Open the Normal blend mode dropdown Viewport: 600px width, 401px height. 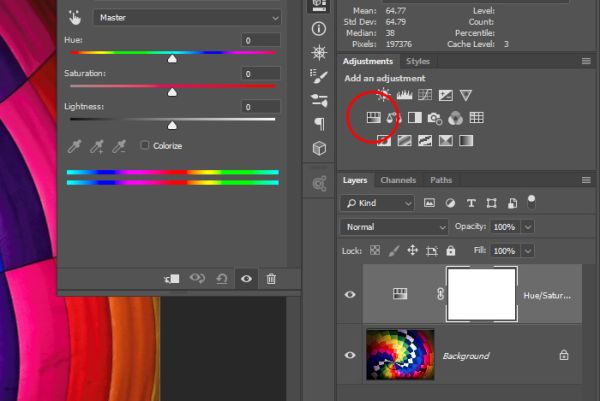click(394, 227)
